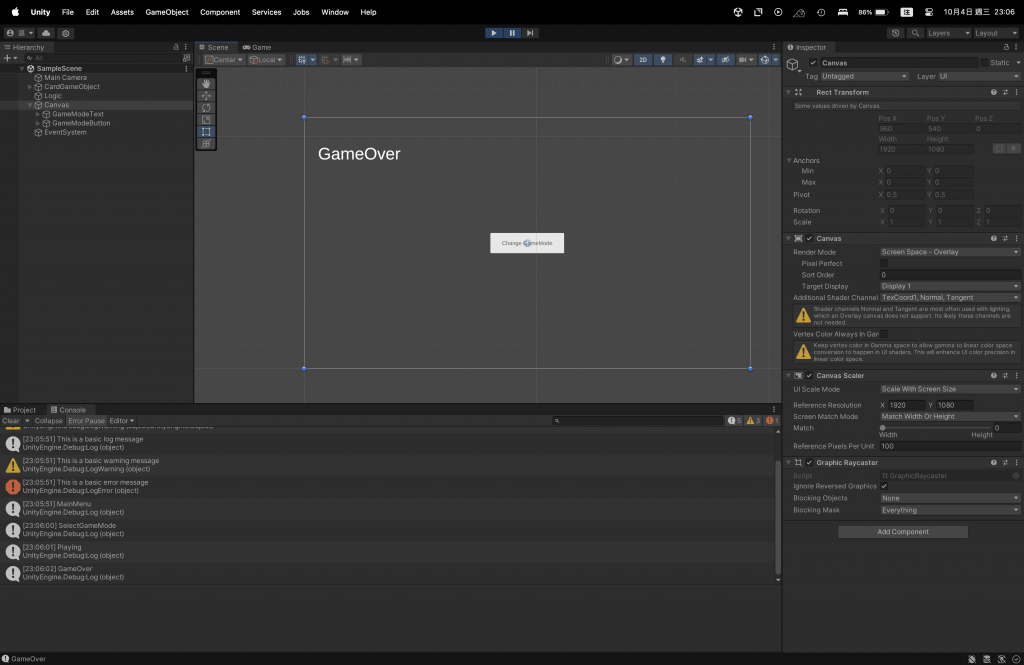Open the Render Mode dropdown
1024x665 pixels.
tap(950, 252)
